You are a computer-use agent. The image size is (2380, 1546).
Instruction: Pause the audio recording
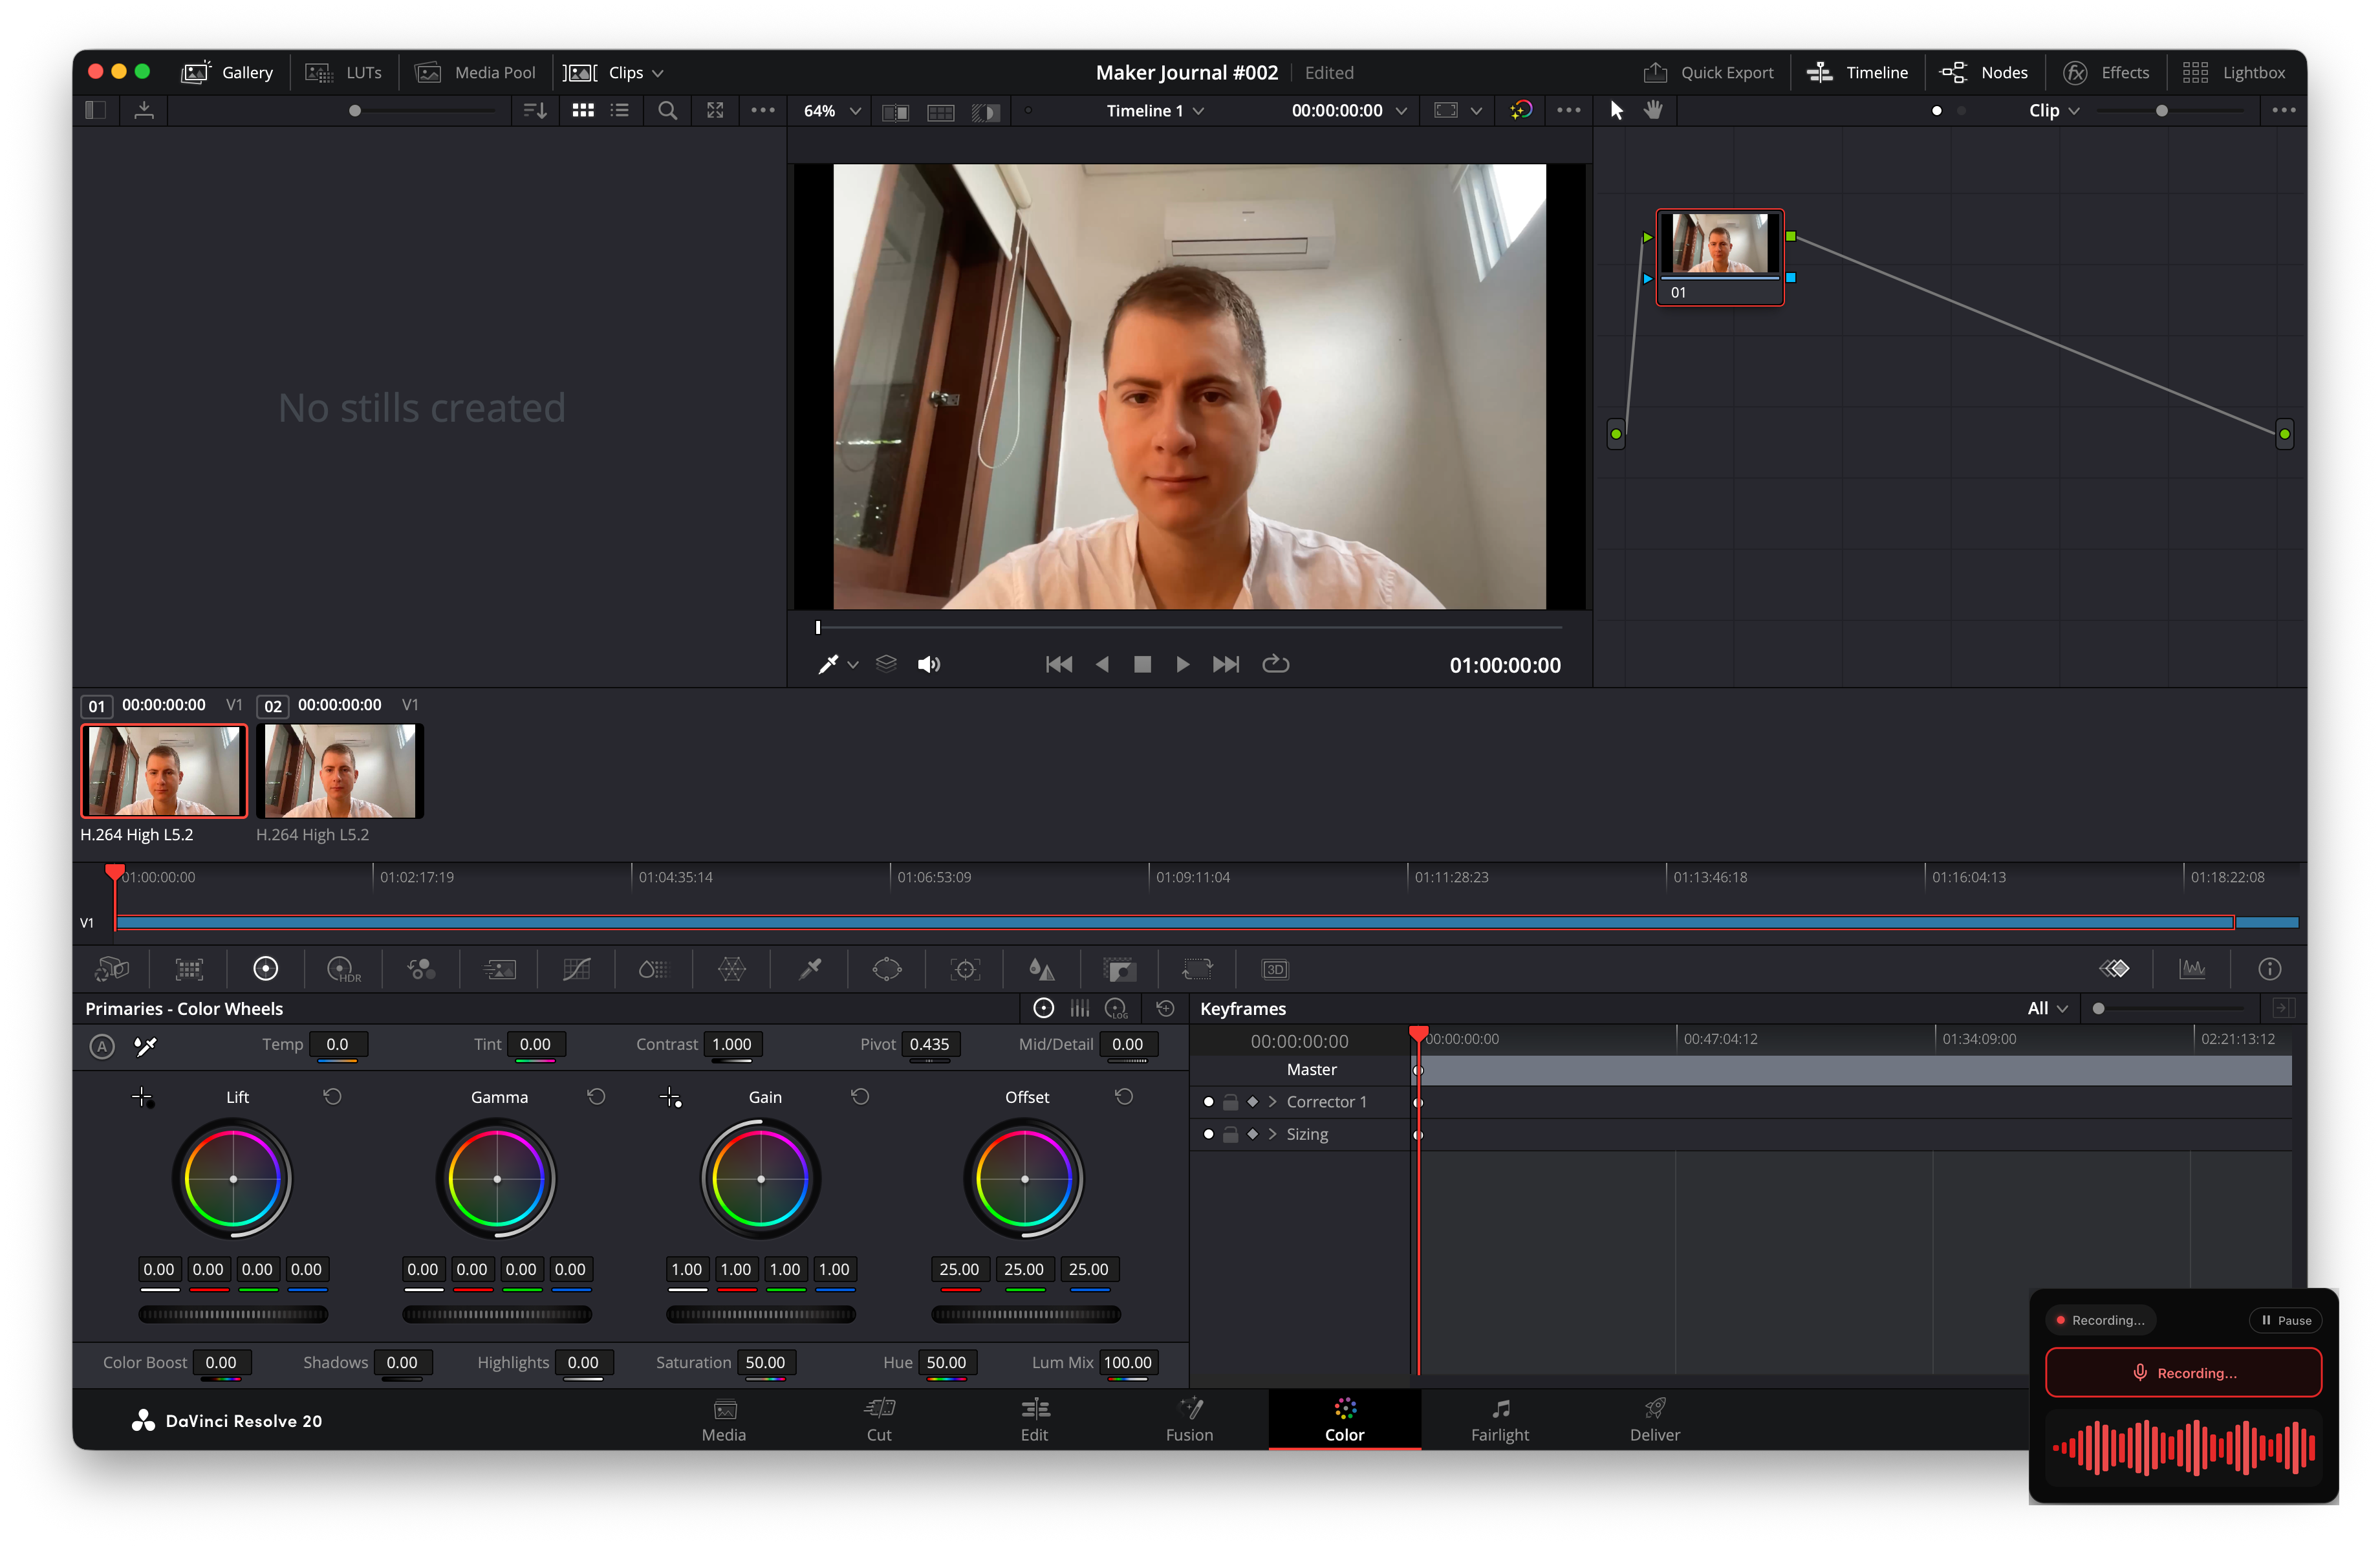point(2285,1319)
